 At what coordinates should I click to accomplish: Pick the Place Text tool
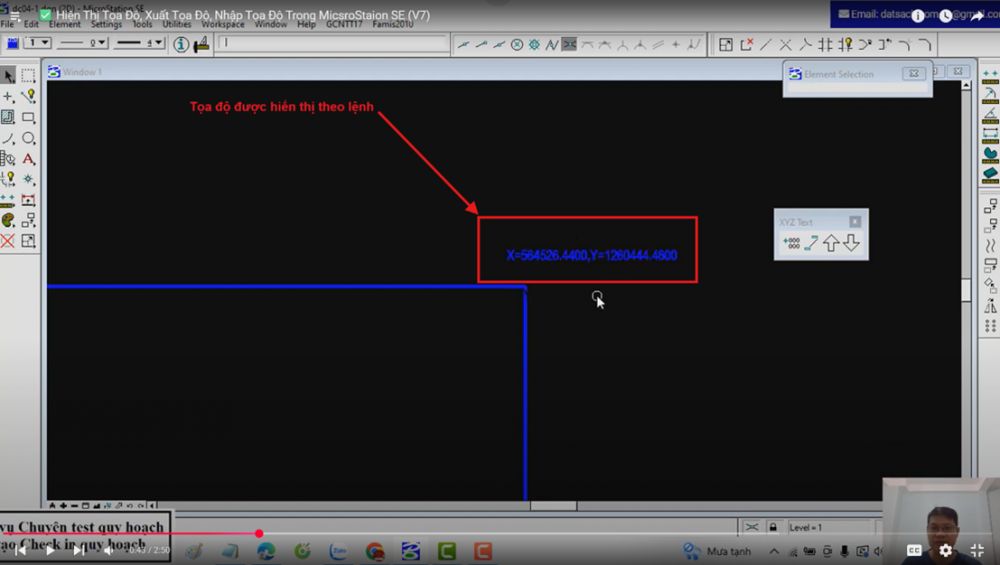[x=28, y=159]
